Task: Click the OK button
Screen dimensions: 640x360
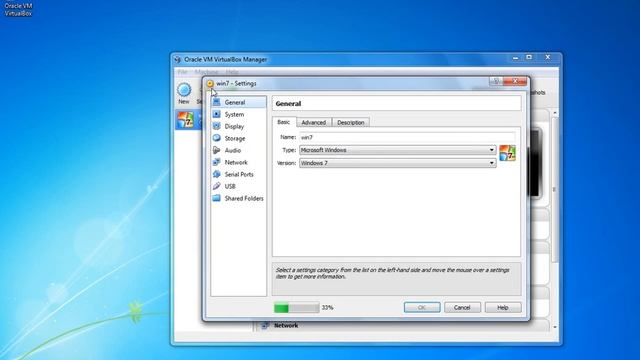Action: tap(422, 307)
